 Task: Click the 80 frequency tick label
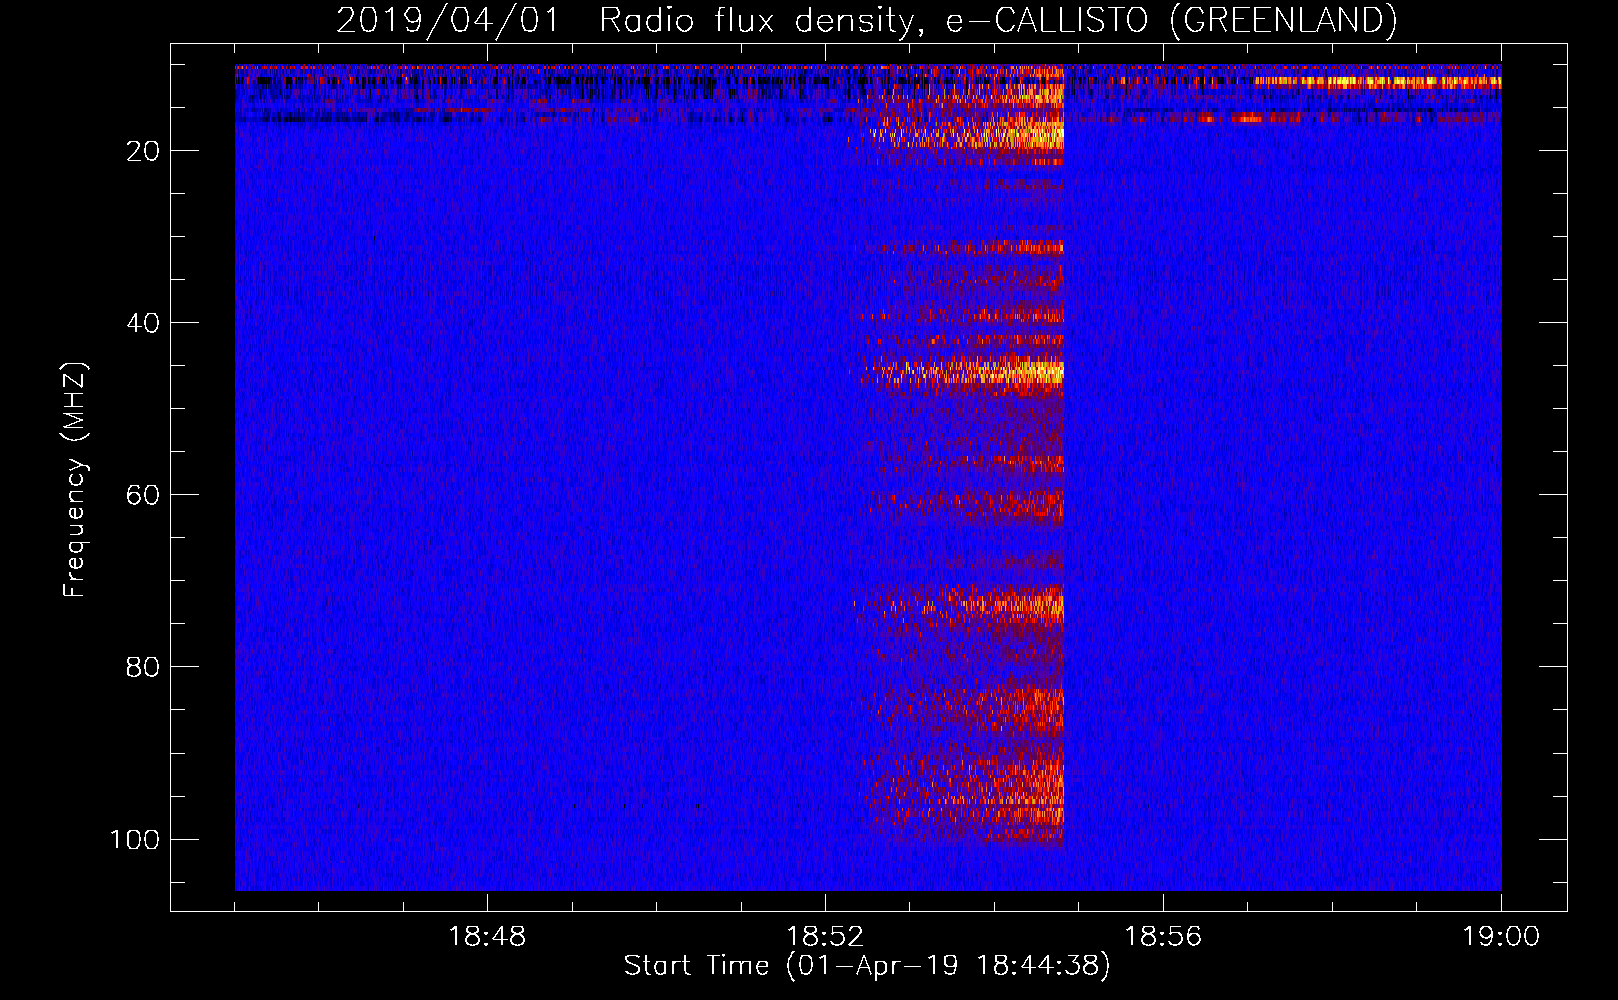click(x=143, y=667)
